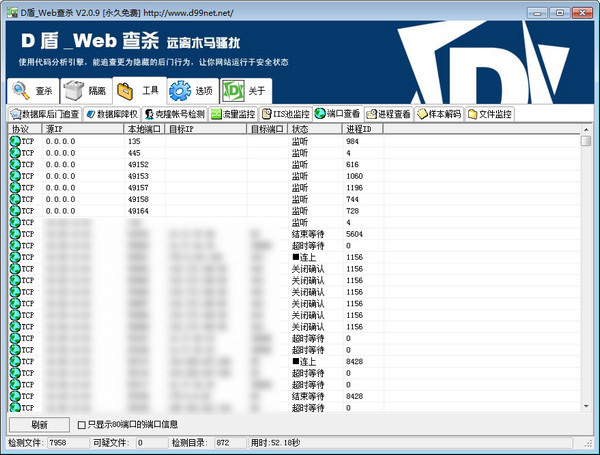The height and width of the screenshot is (455, 600).
Task: Click the green D logo icon on 关于 tab
Action: 233,91
